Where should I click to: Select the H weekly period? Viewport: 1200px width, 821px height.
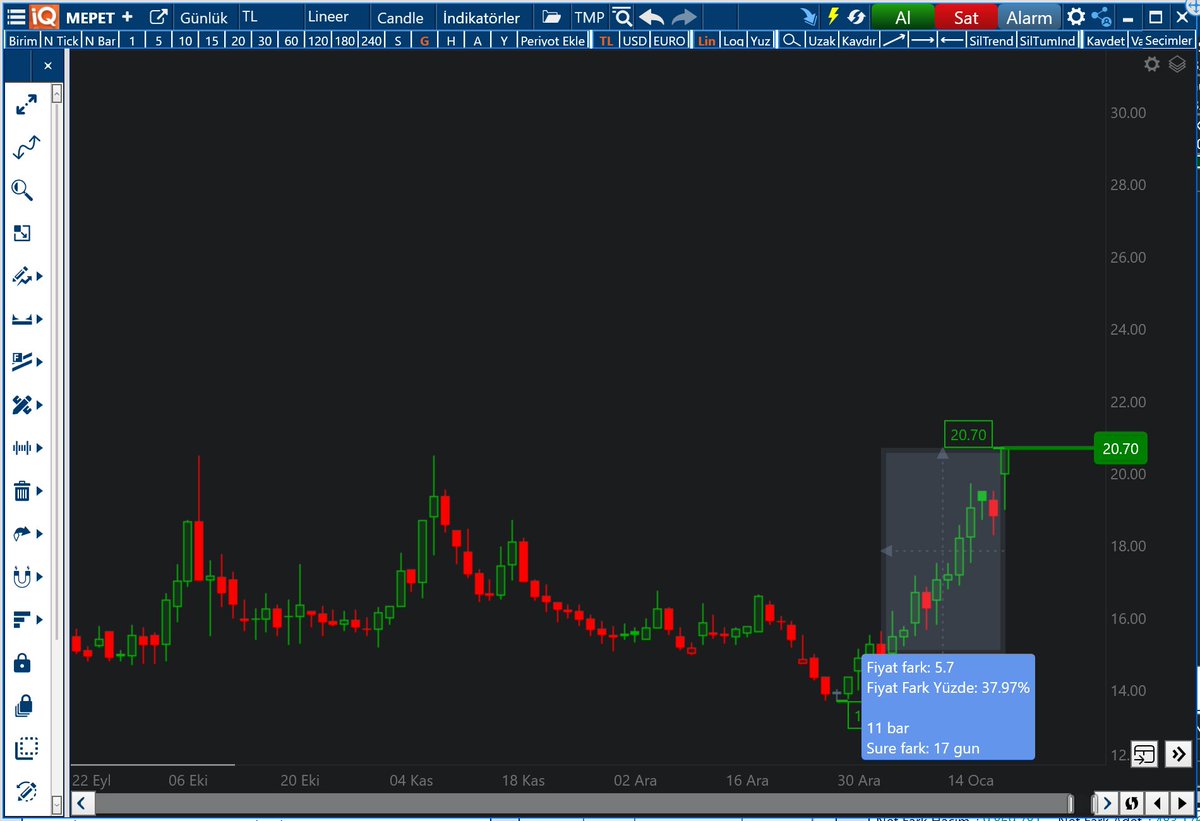click(451, 41)
